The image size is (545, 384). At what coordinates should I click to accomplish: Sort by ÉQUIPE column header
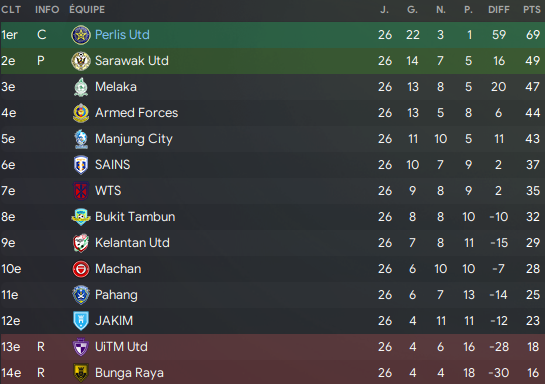pyautogui.click(x=87, y=9)
